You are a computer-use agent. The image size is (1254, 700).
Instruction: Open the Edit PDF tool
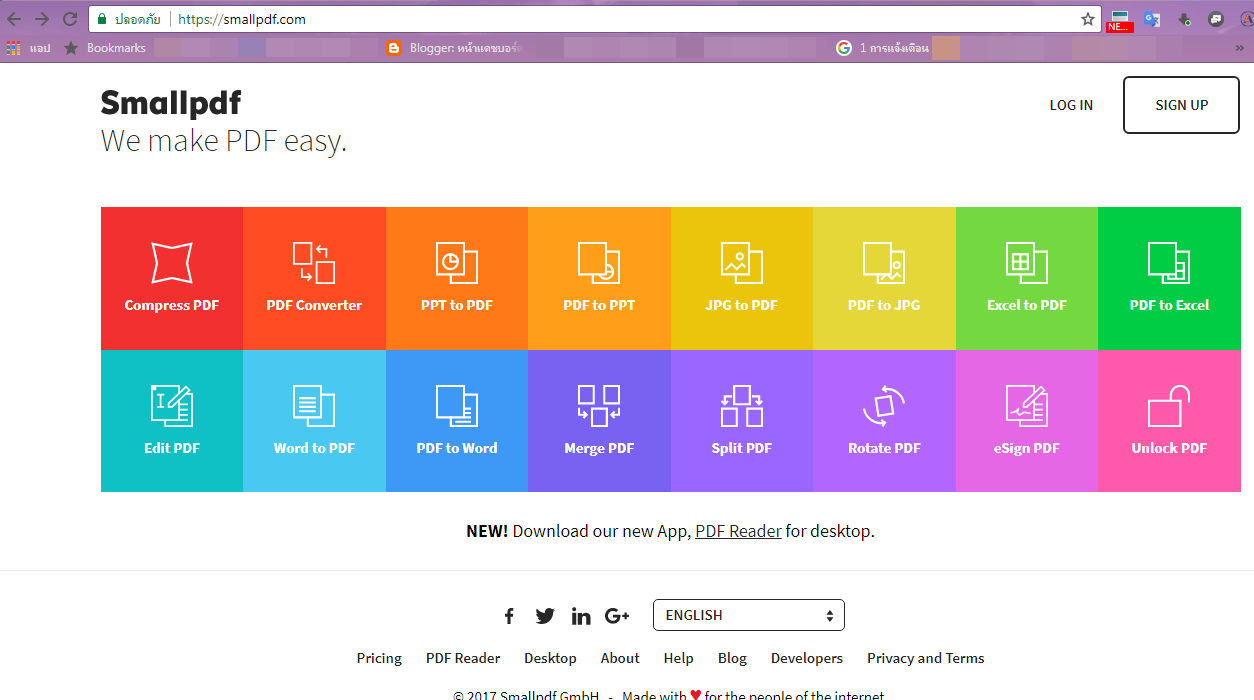[x=172, y=420]
